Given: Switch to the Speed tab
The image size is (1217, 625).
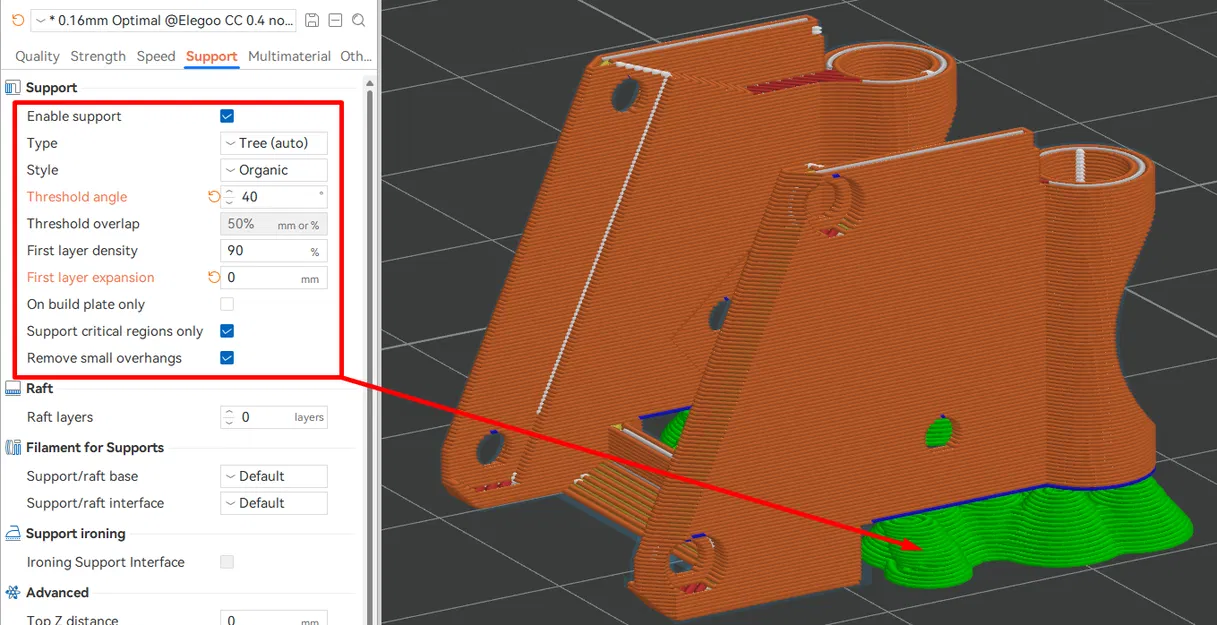Looking at the screenshot, I should point(156,56).
